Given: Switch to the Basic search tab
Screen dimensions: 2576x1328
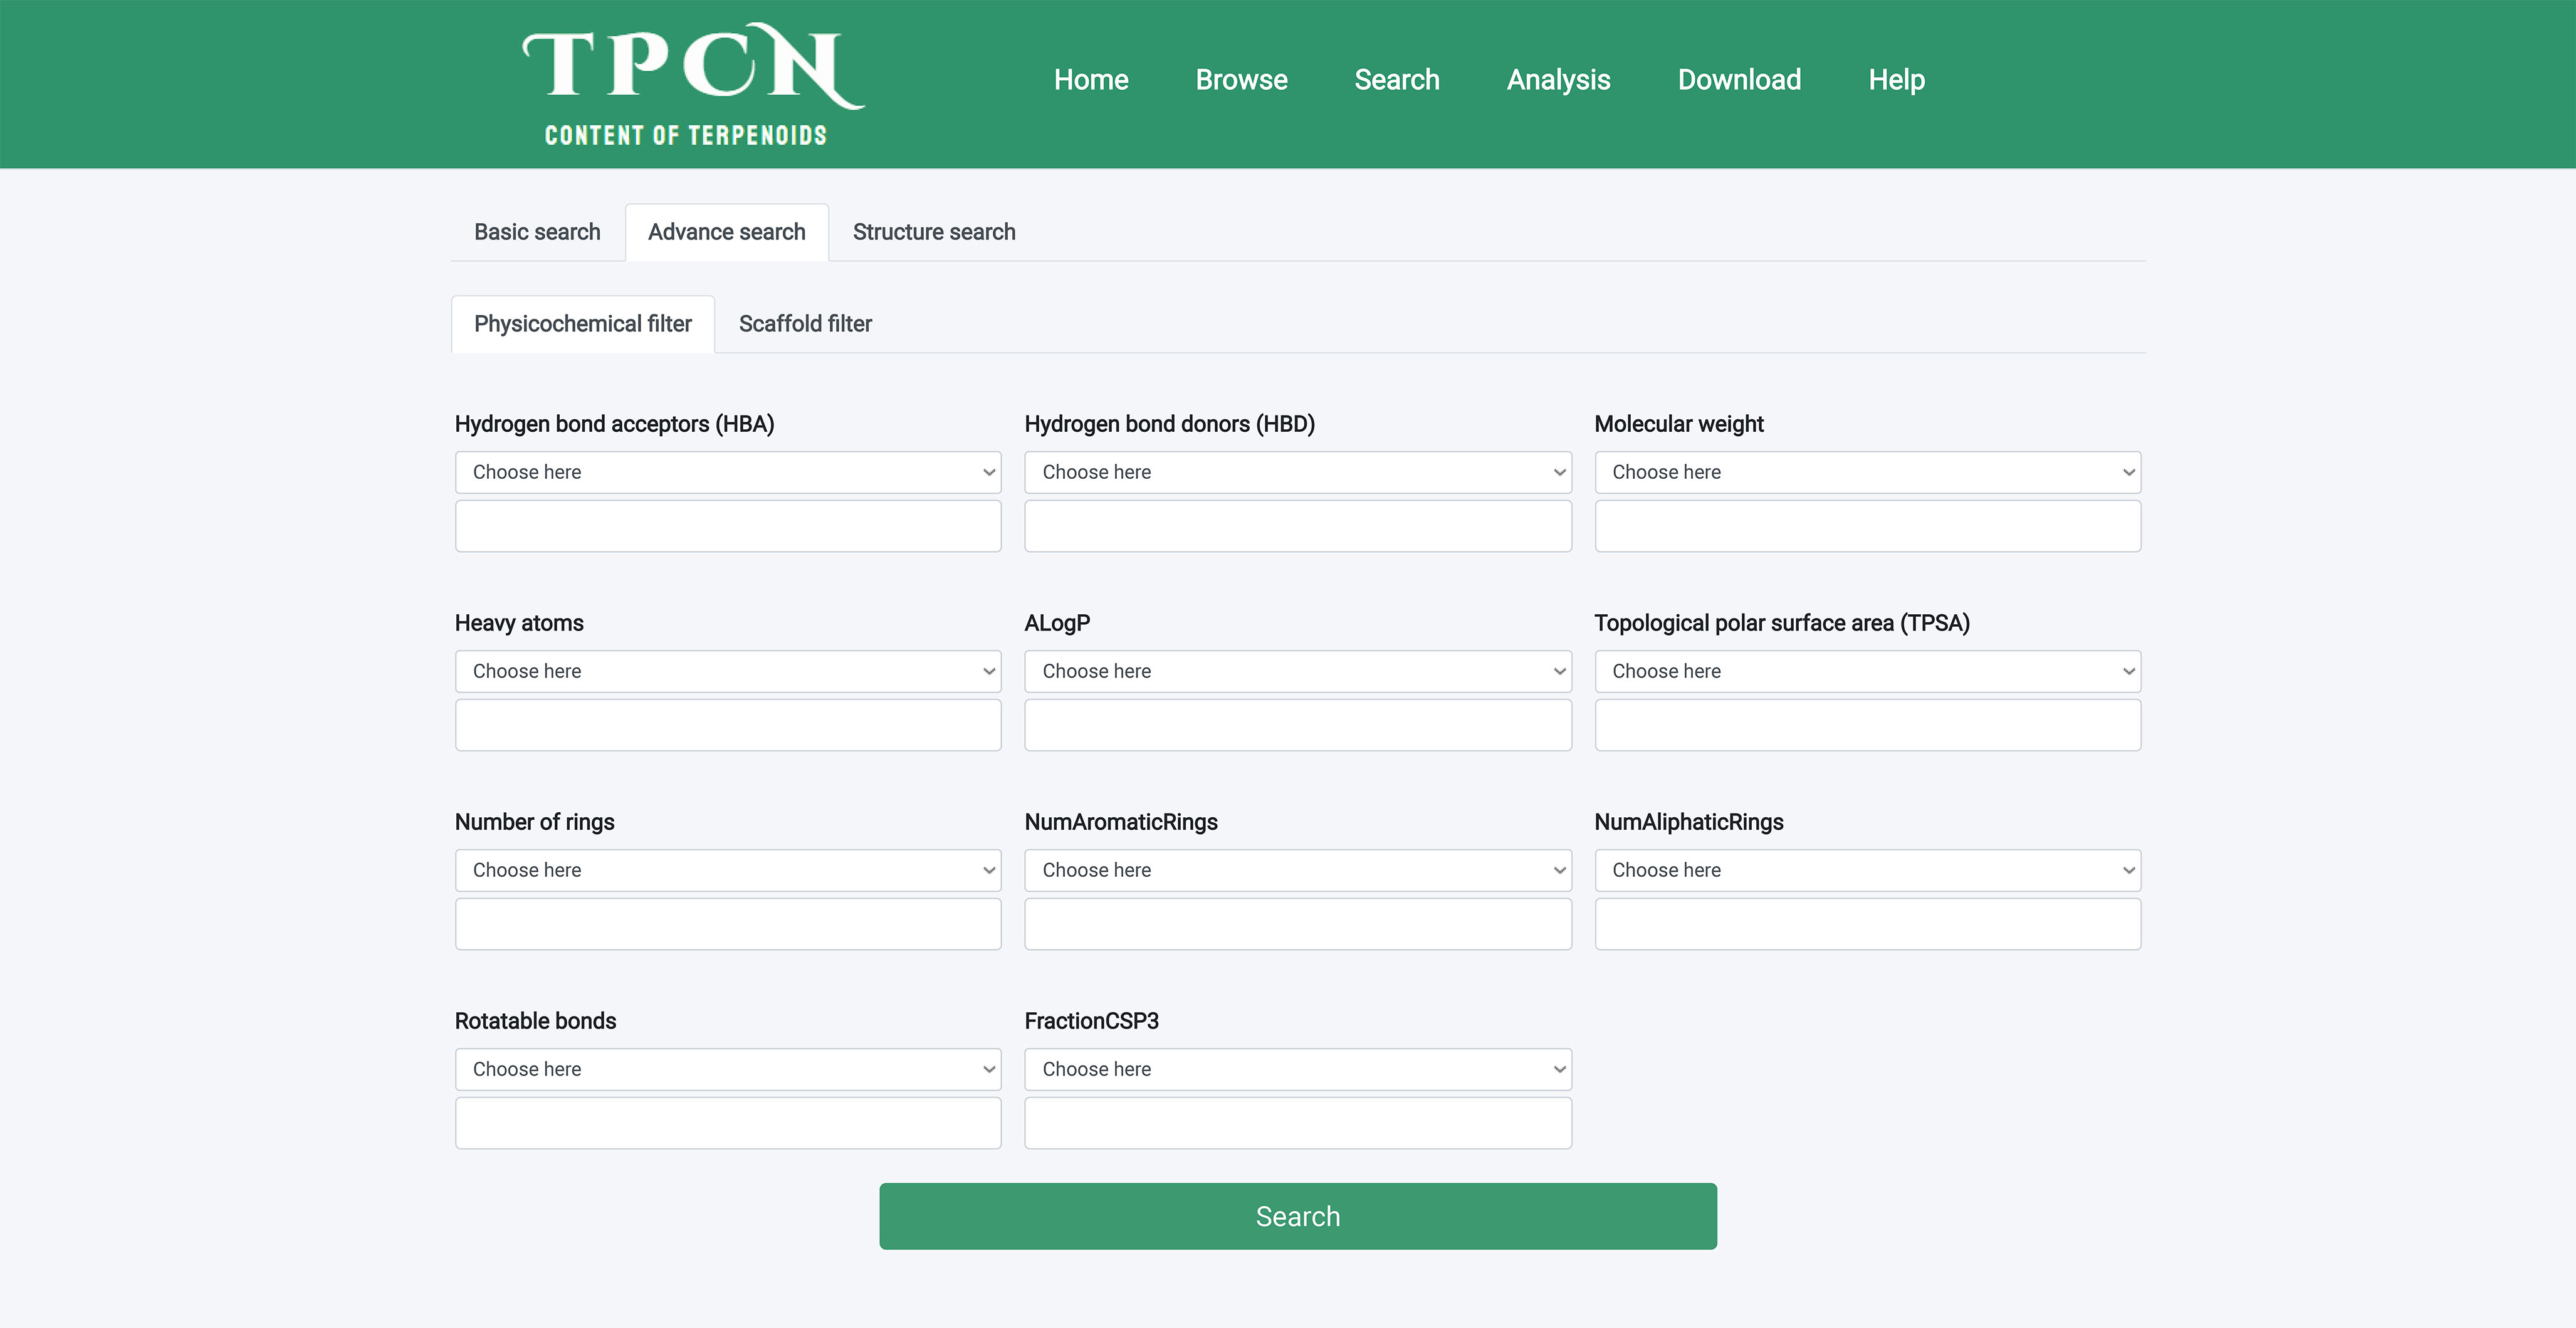Looking at the screenshot, I should (537, 232).
